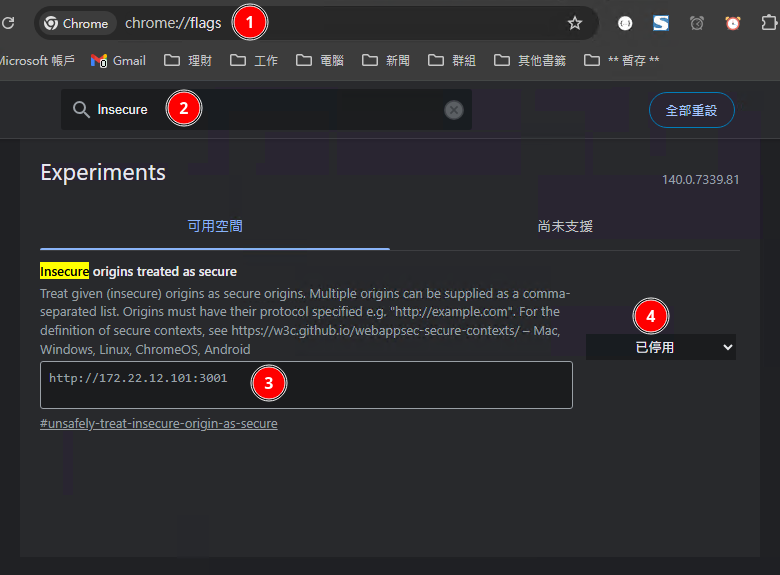Switch to the 可用空間 tab
Screen dimensions: 780x575
pyautogui.click(x=215, y=226)
